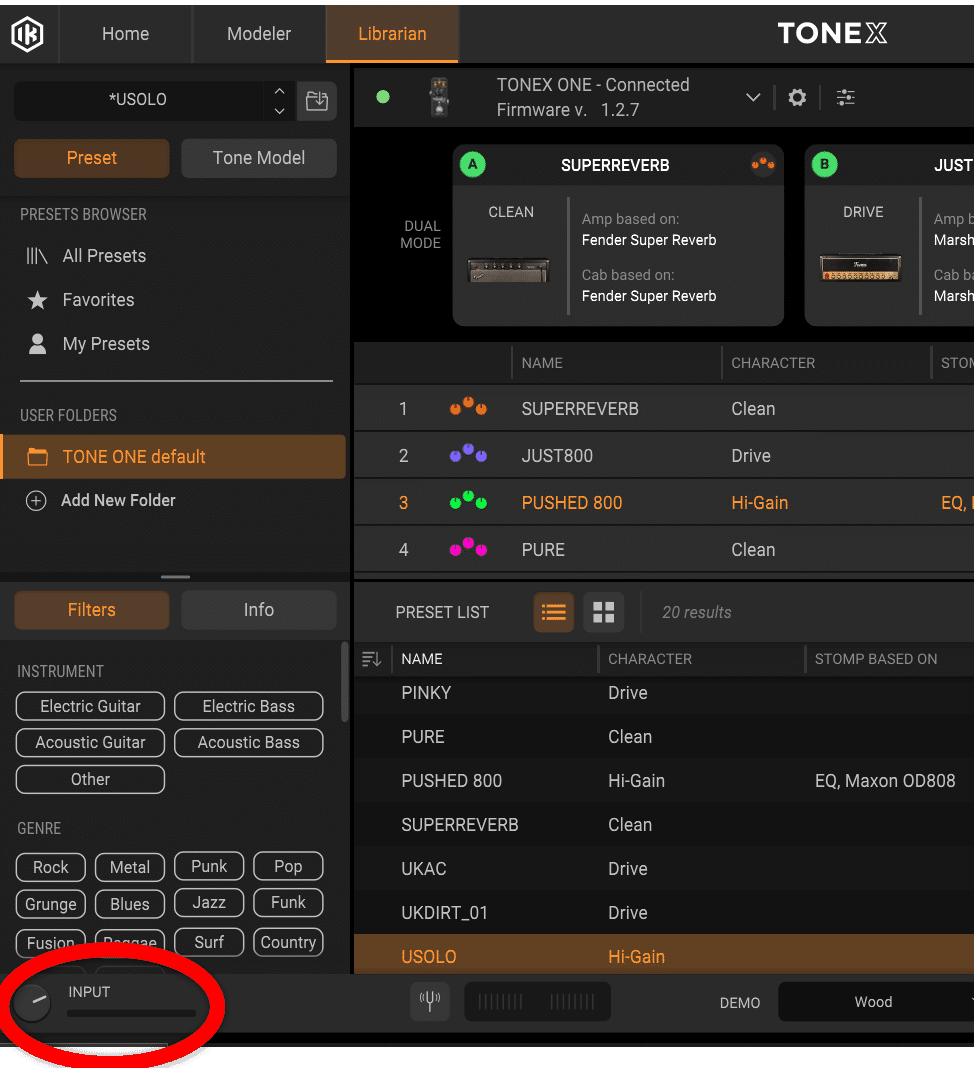The image size is (974, 1068).
Task: Switch to the Modeler tab
Action: pyautogui.click(x=258, y=33)
